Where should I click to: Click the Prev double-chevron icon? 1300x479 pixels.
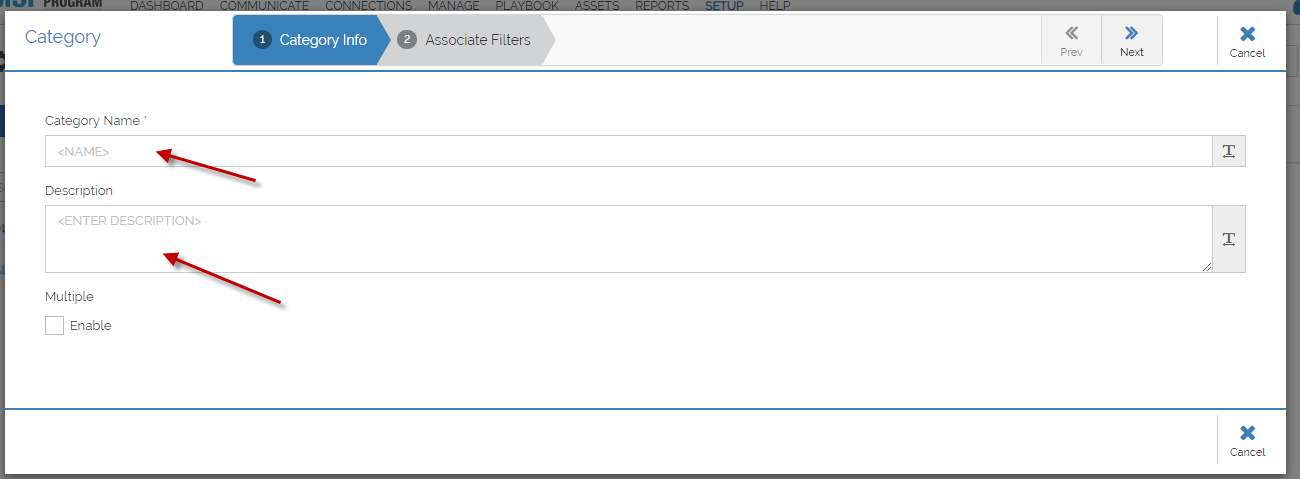coord(1071,33)
